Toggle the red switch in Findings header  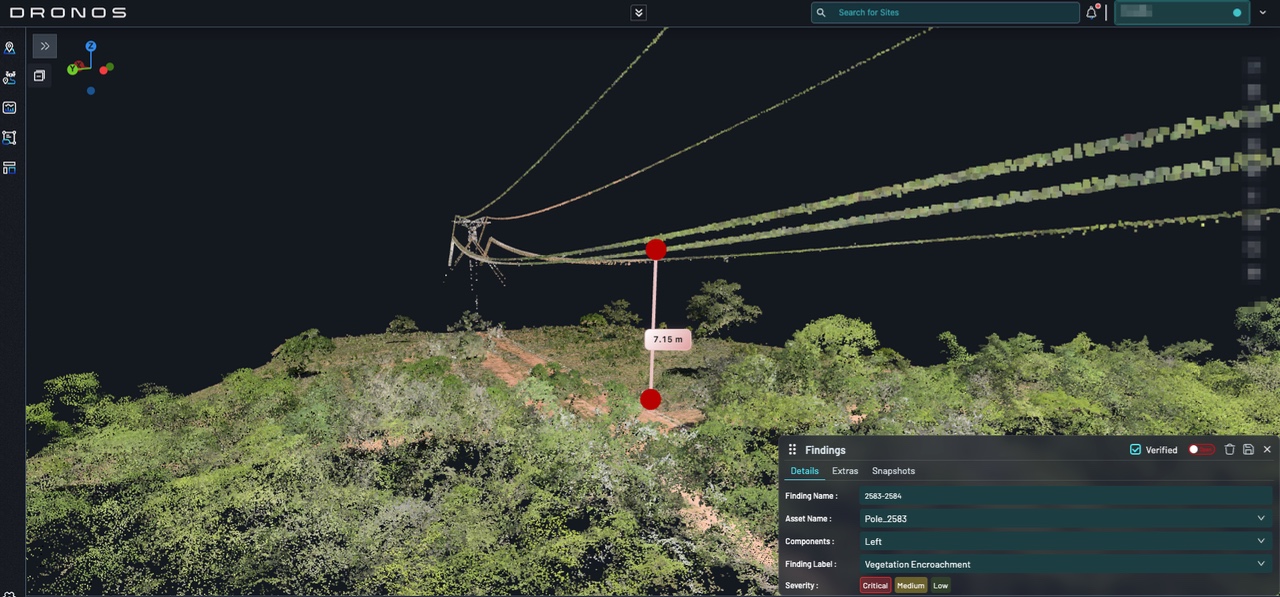point(1201,450)
